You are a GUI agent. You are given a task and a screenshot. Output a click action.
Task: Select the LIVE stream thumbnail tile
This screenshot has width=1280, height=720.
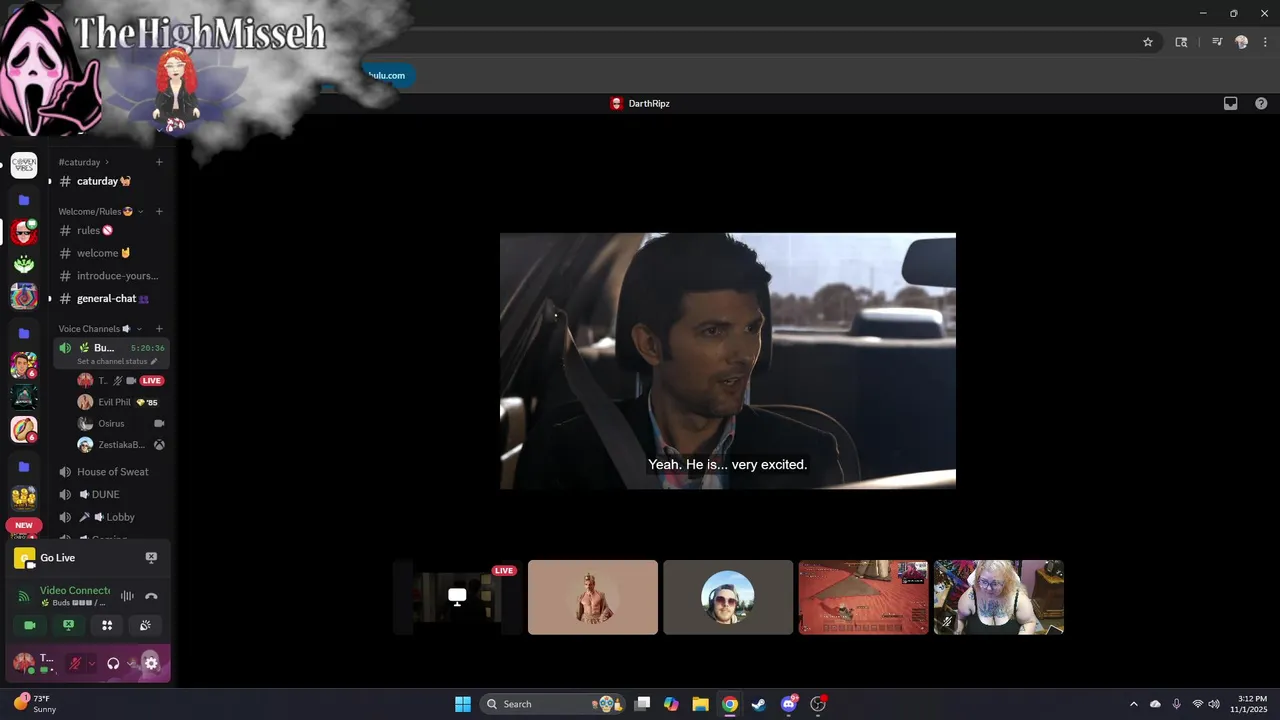coord(458,597)
